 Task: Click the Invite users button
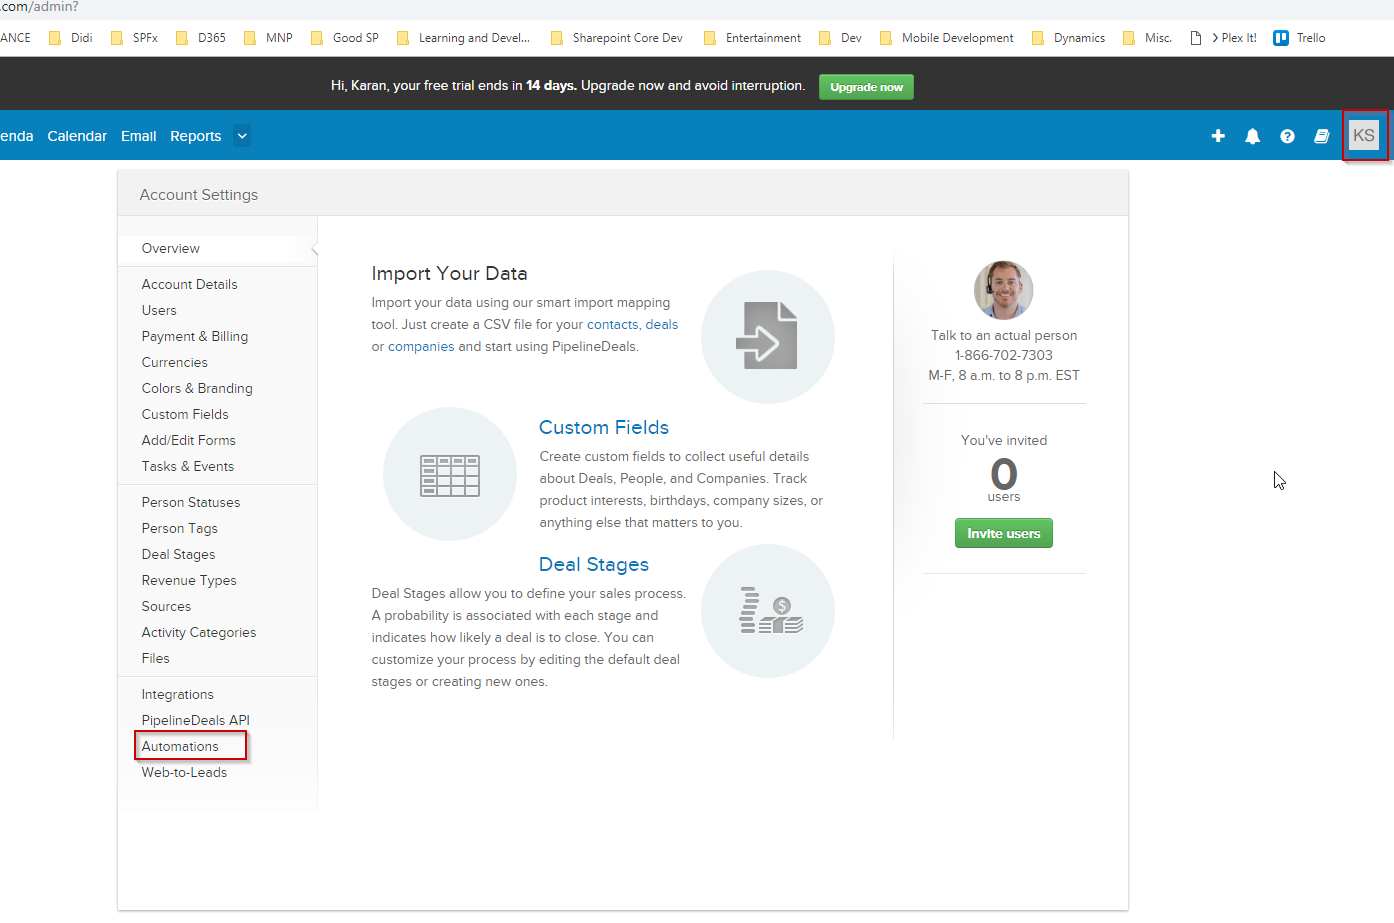pos(1003,533)
